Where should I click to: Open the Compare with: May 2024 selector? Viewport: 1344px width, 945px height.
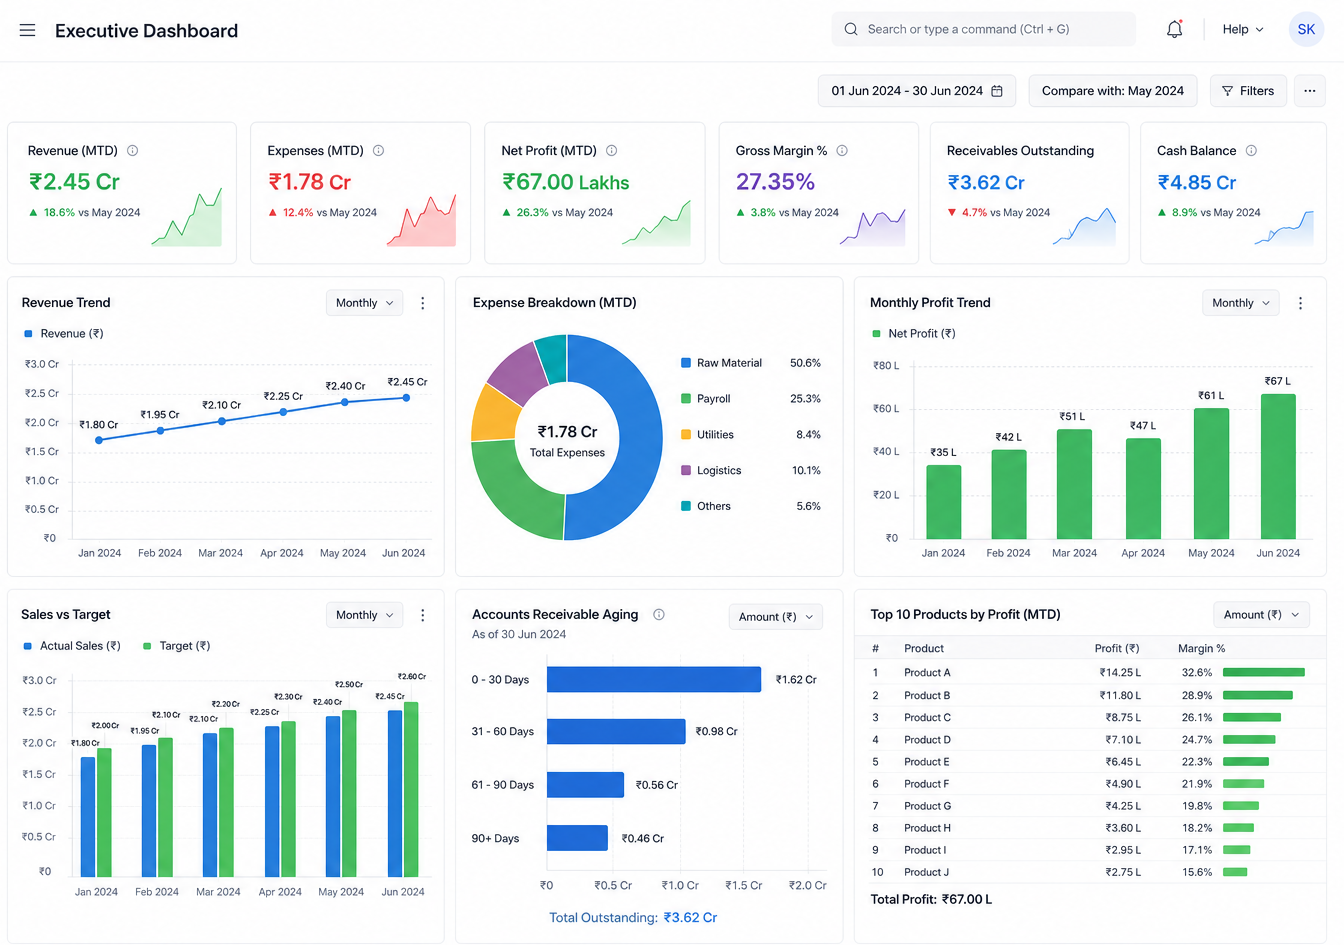click(1113, 91)
